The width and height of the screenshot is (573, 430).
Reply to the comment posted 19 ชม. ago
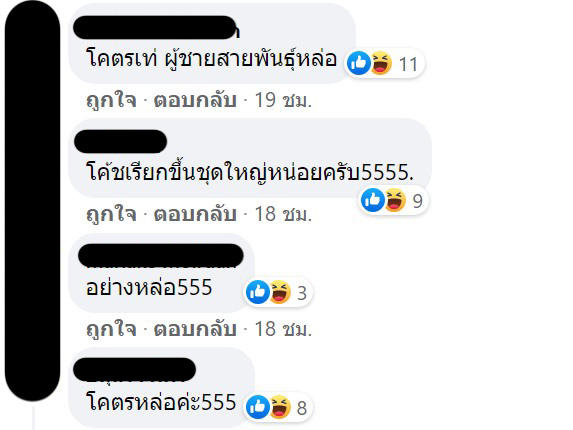[195, 100]
